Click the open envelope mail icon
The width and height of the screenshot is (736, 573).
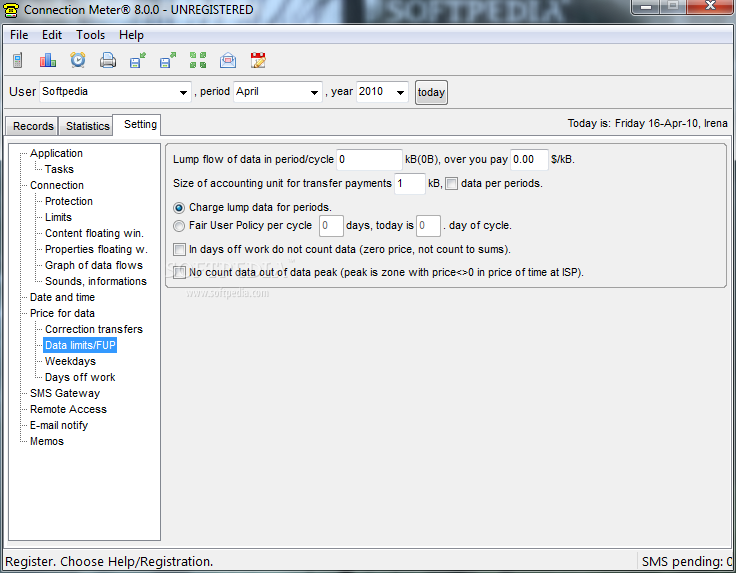228,60
